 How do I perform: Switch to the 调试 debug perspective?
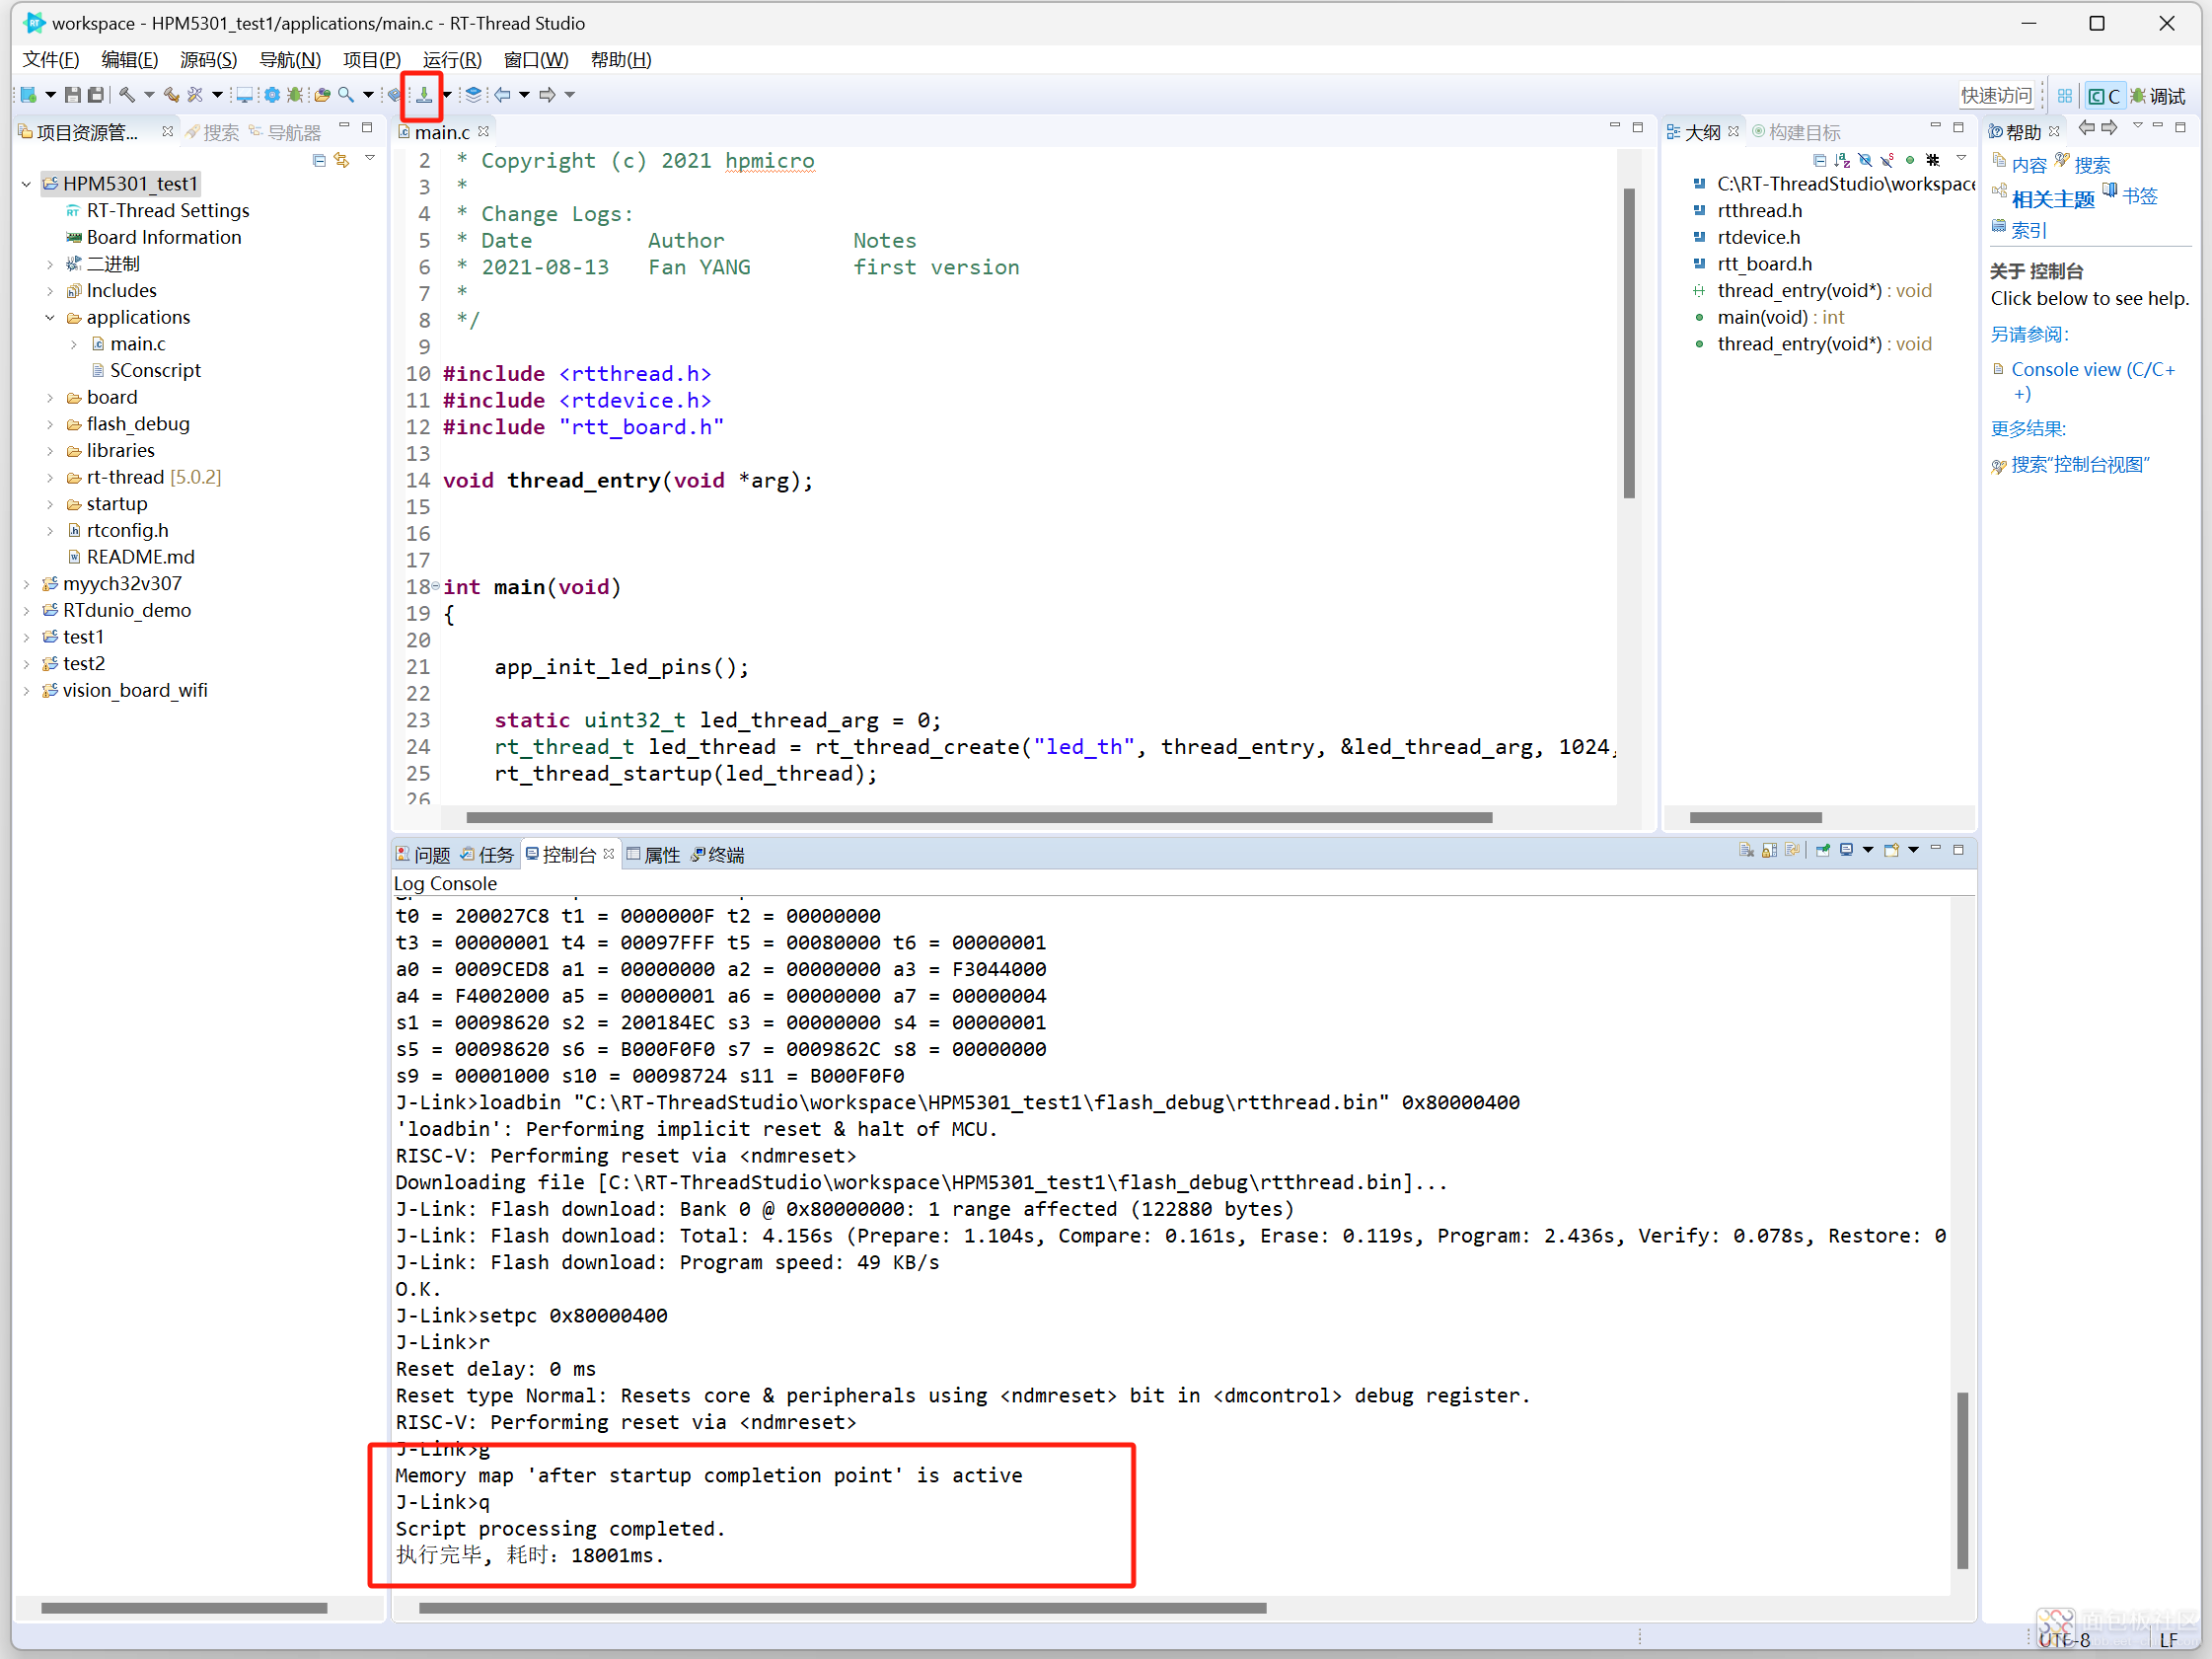coord(2158,96)
